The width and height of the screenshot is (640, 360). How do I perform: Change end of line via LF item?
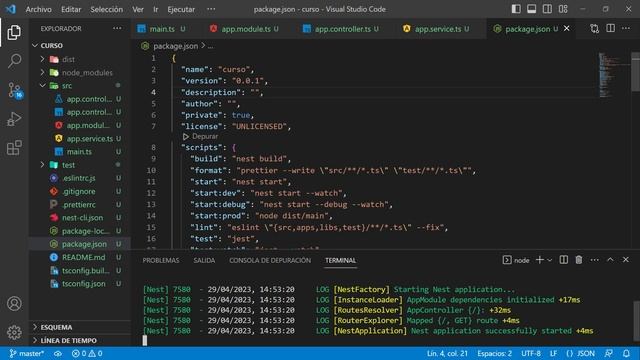(553, 353)
